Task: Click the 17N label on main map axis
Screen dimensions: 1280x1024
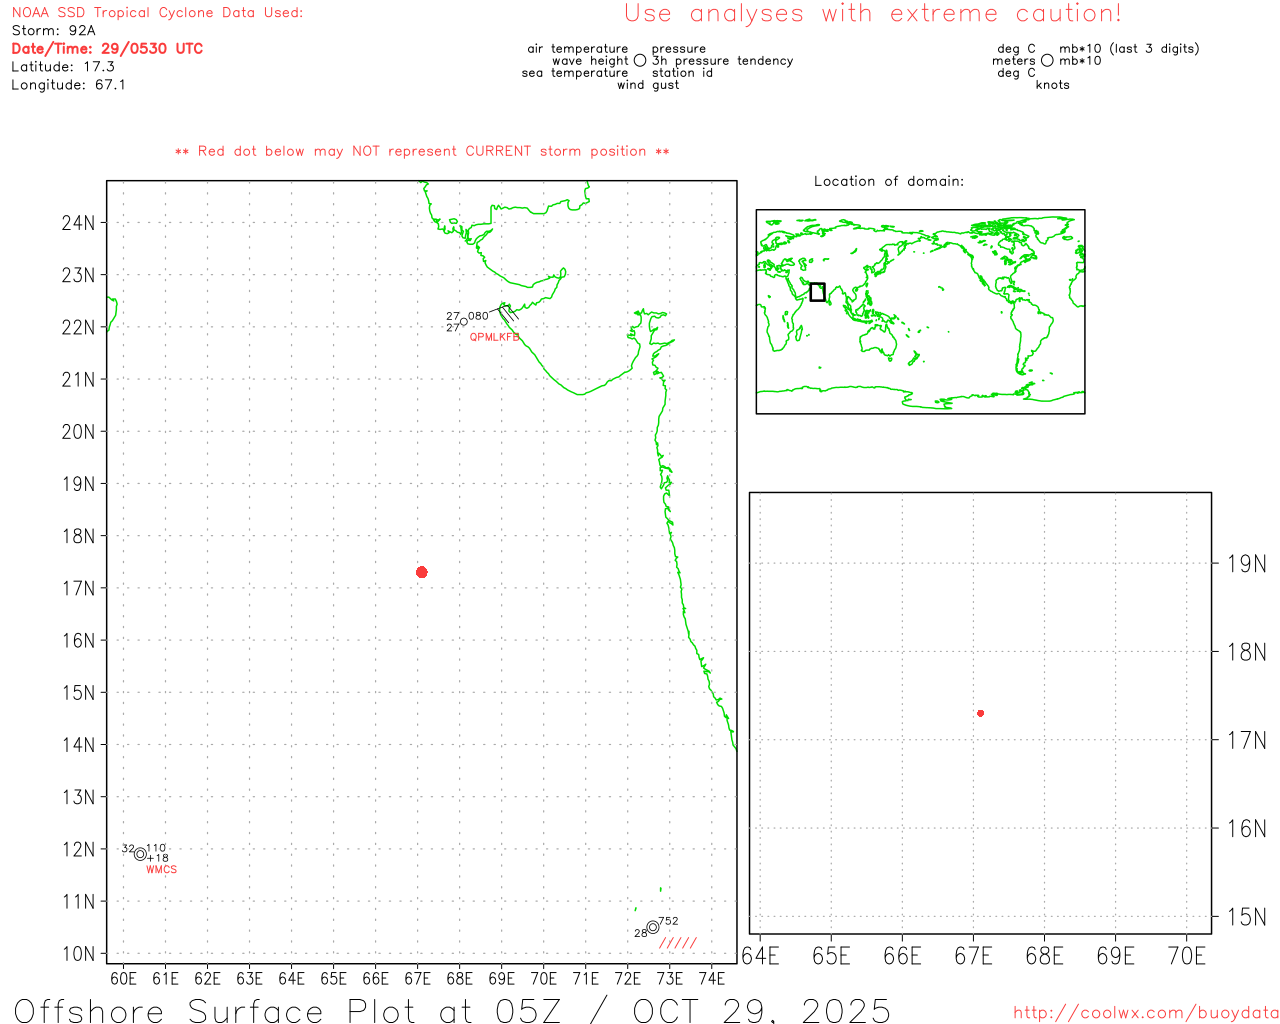Action: click(x=78, y=588)
